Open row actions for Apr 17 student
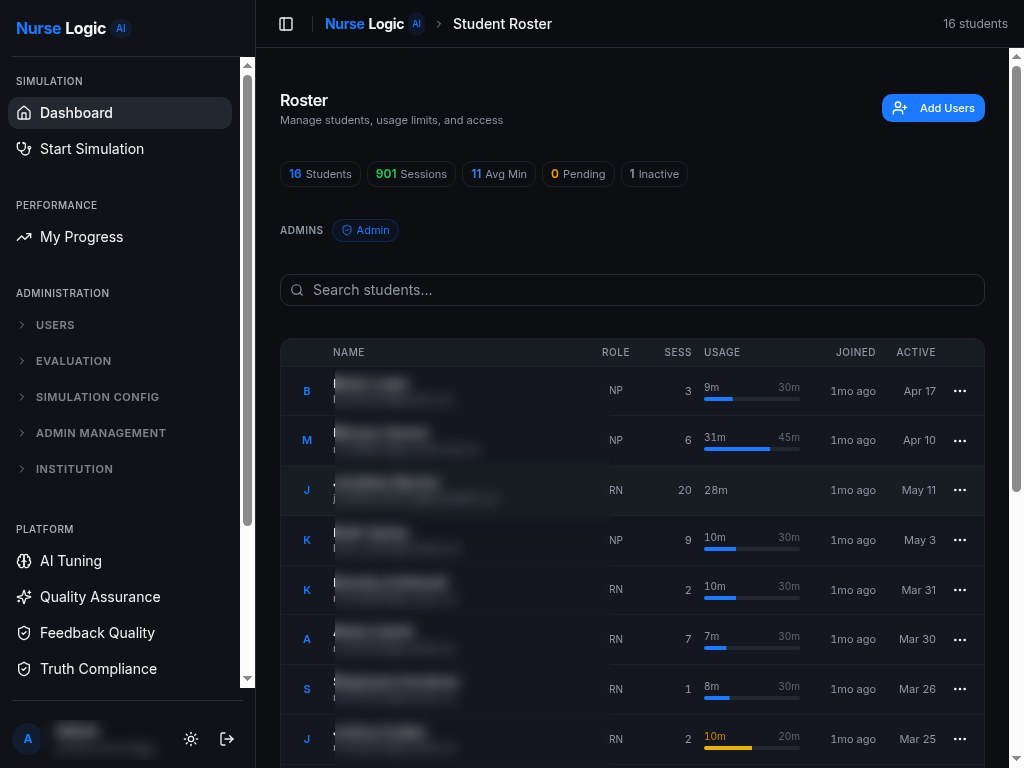Screen dimensions: 1024x768 pyautogui.click(x=959, y=391)
